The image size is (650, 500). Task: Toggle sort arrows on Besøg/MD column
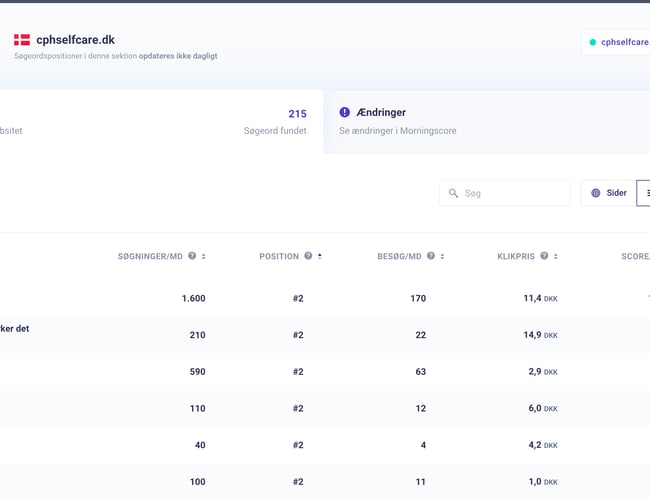click(443, 256)
